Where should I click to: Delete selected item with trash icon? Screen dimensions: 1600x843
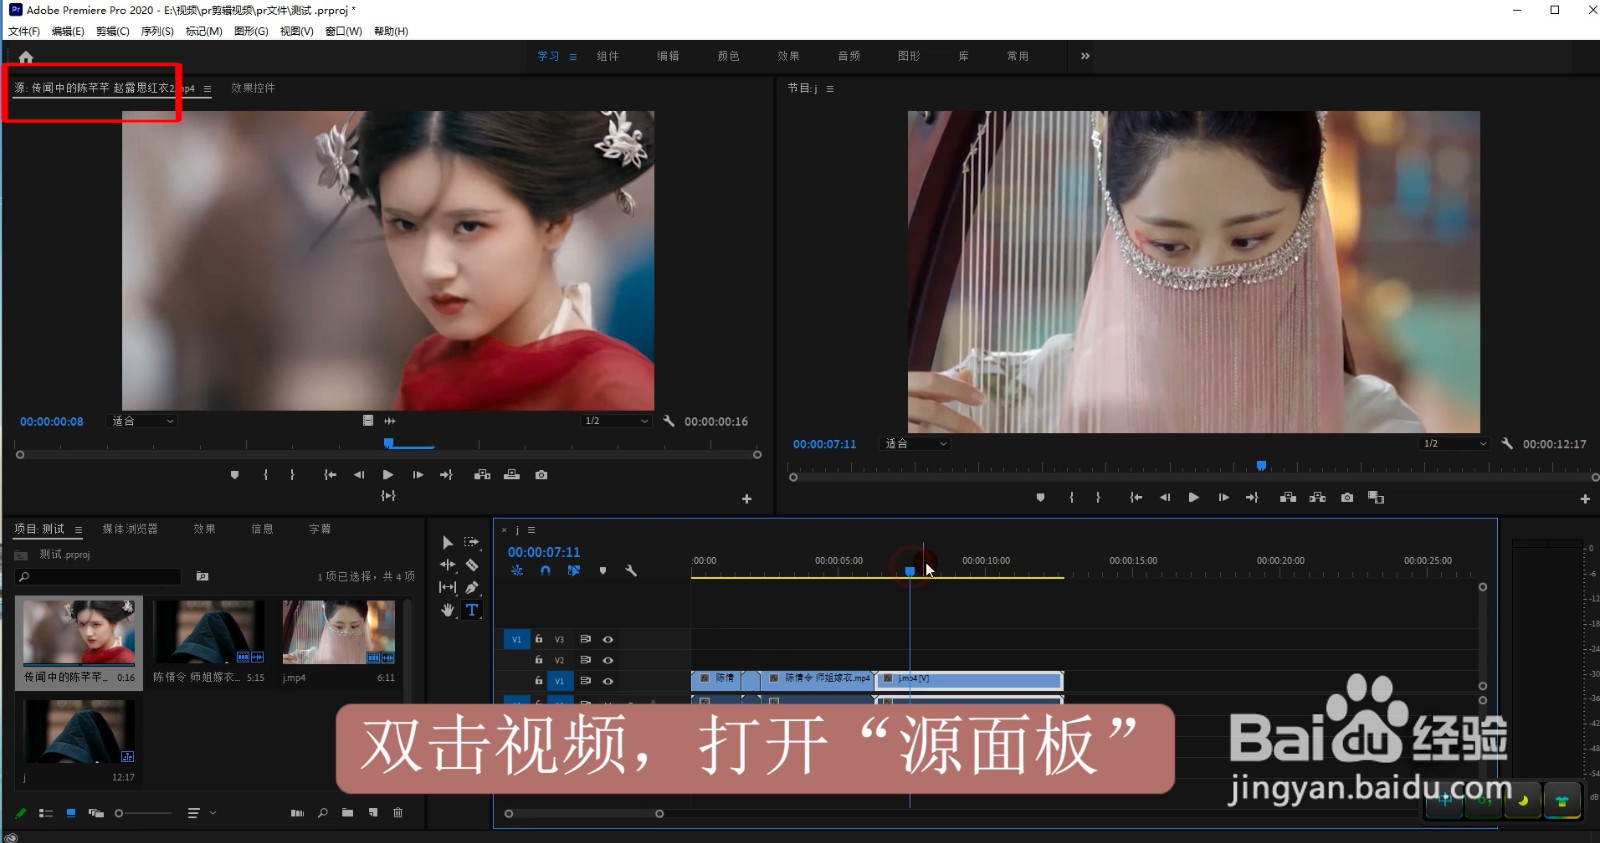point(398,813)
